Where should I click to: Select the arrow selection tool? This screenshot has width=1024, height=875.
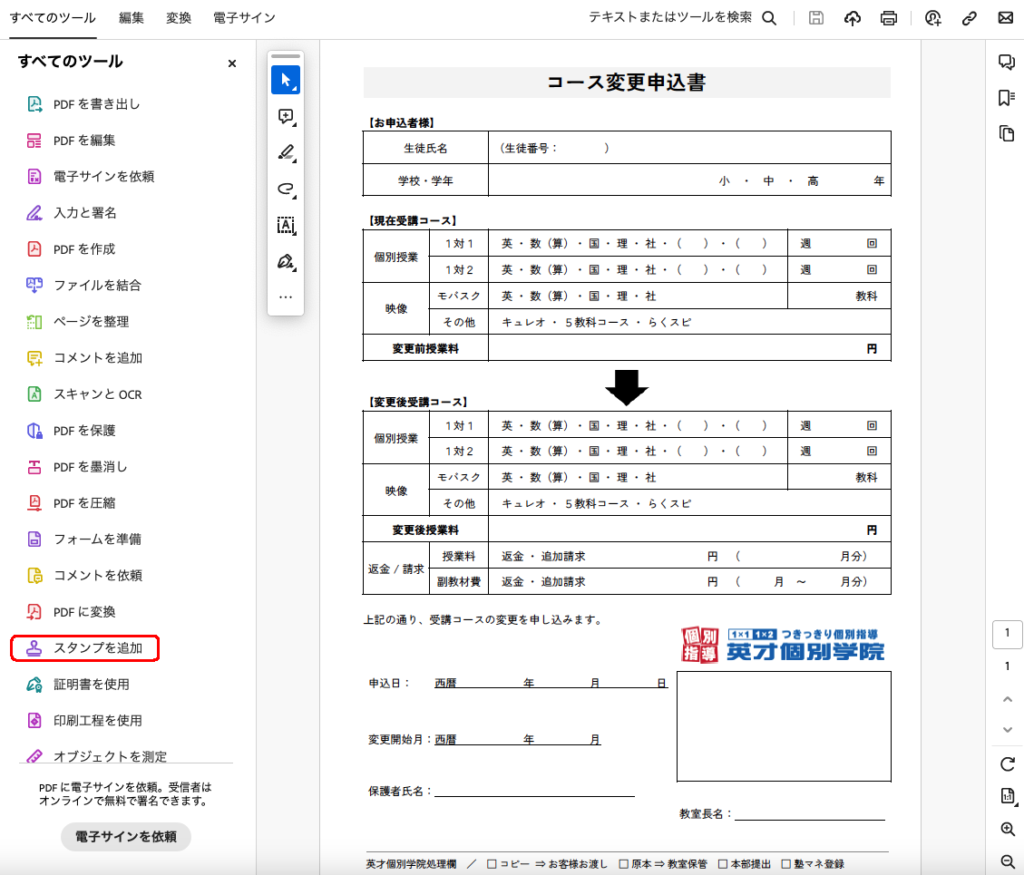click(285, 80)
